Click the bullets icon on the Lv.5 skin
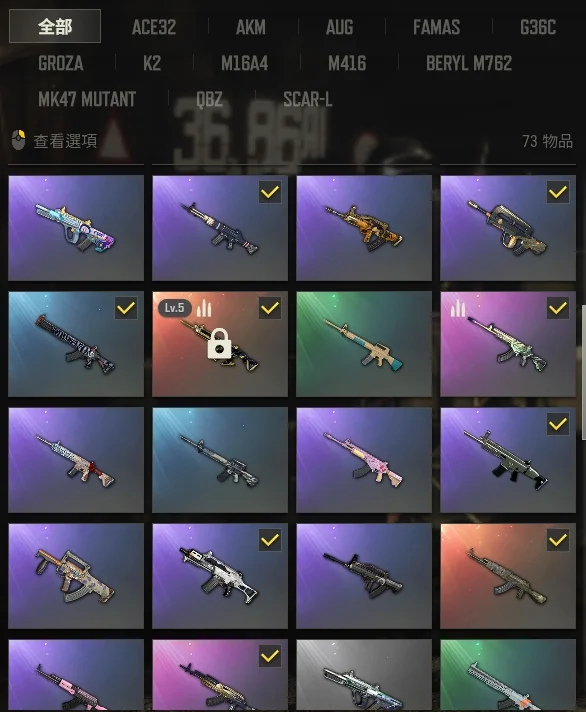Viewport: 586px width, 712px height. [204, 308]
